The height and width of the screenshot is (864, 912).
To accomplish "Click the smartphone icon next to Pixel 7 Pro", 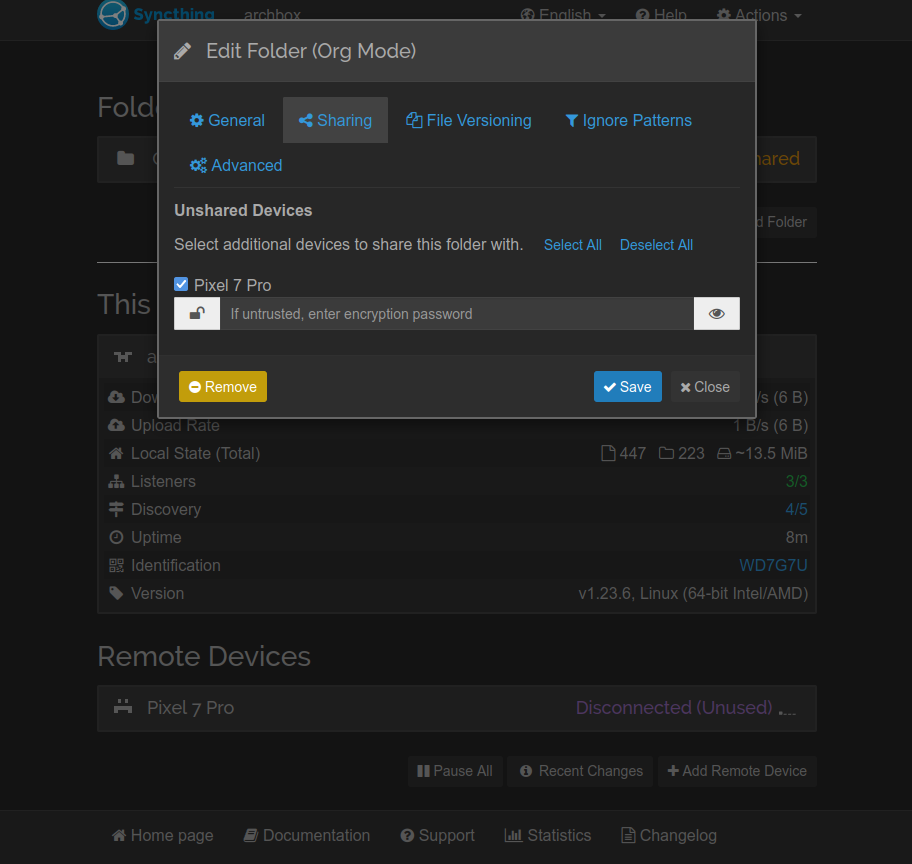I will (x=122, y=707).
